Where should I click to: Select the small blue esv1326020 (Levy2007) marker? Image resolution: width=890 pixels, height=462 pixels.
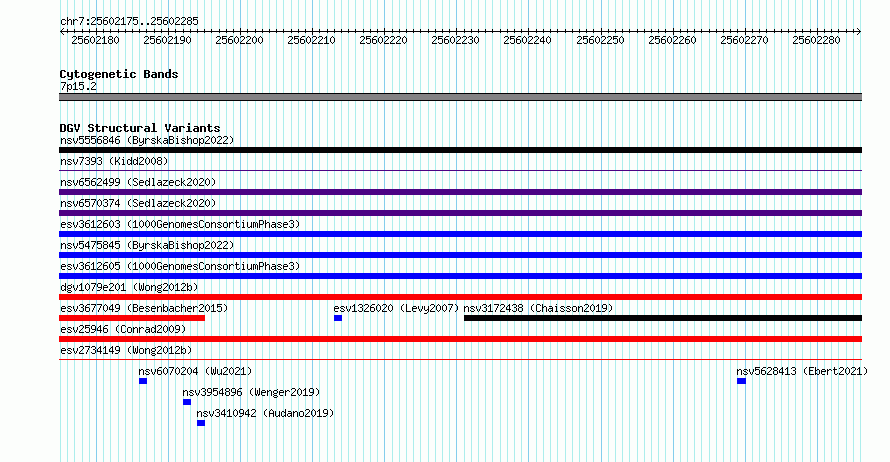point(338,318)
